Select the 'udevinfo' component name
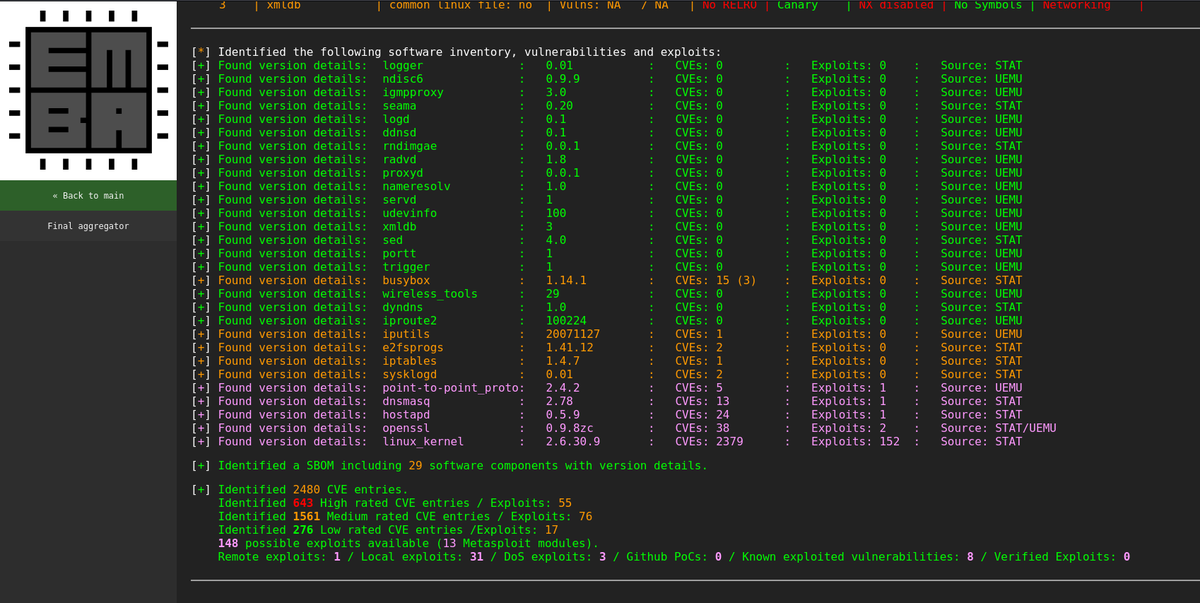 point(410,213)
